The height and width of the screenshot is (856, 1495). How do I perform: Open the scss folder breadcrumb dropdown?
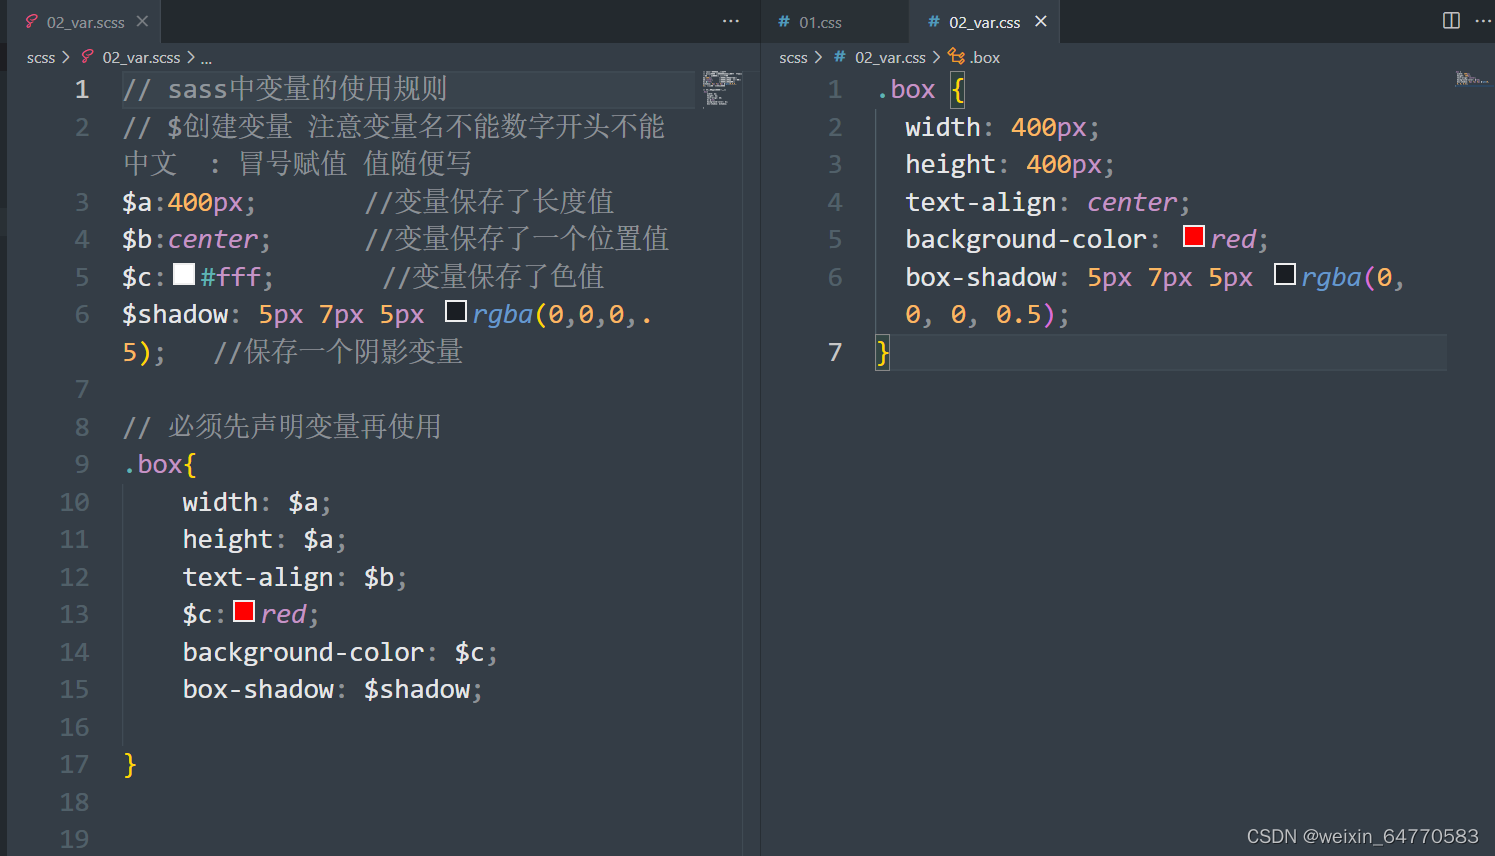click(x=41, y=57)
